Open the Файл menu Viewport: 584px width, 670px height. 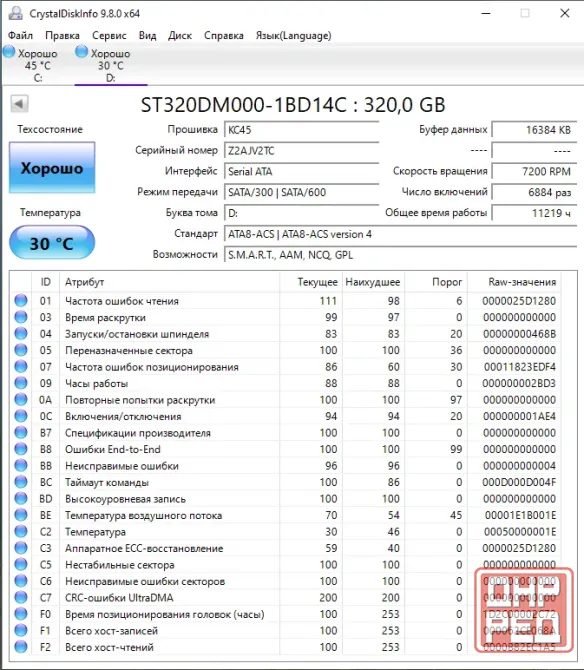click(20, 35)
